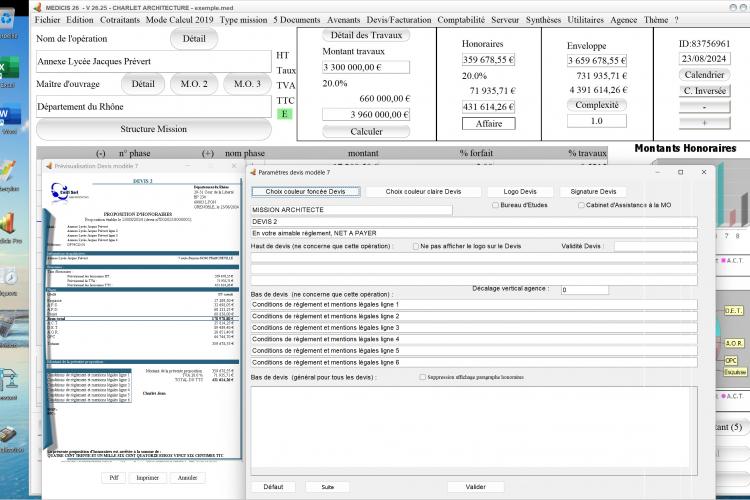Open the 5 Documents menu
This screenshot has height=500, width=750.
297,20
